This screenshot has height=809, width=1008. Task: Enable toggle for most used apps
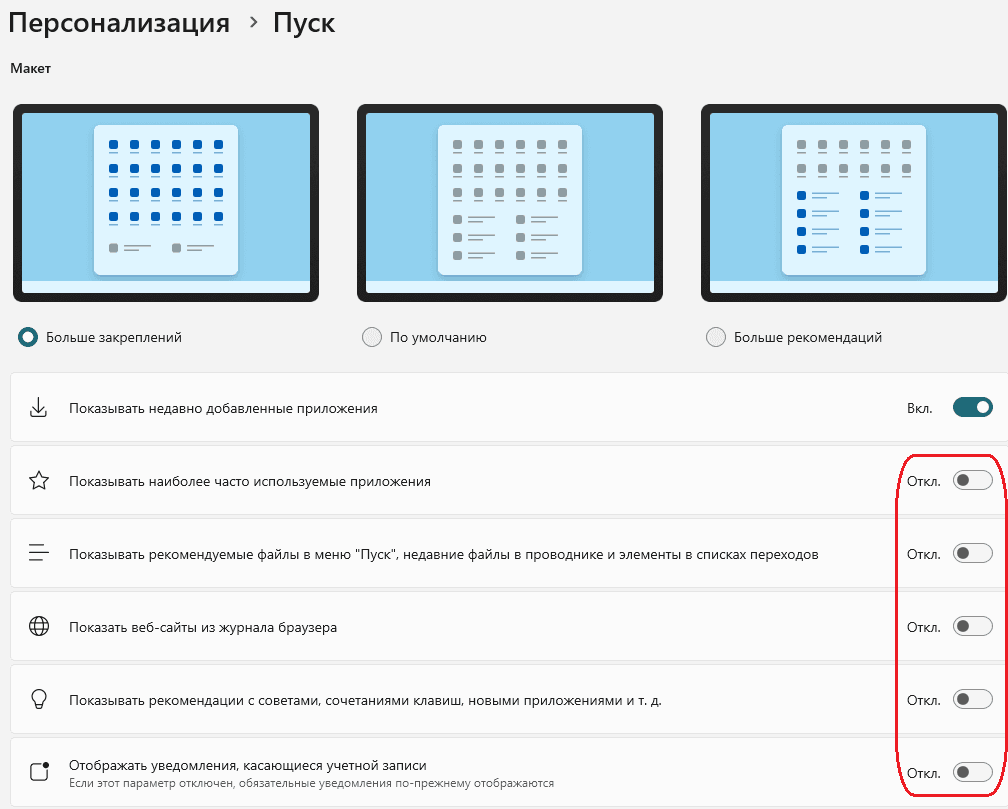973,480
